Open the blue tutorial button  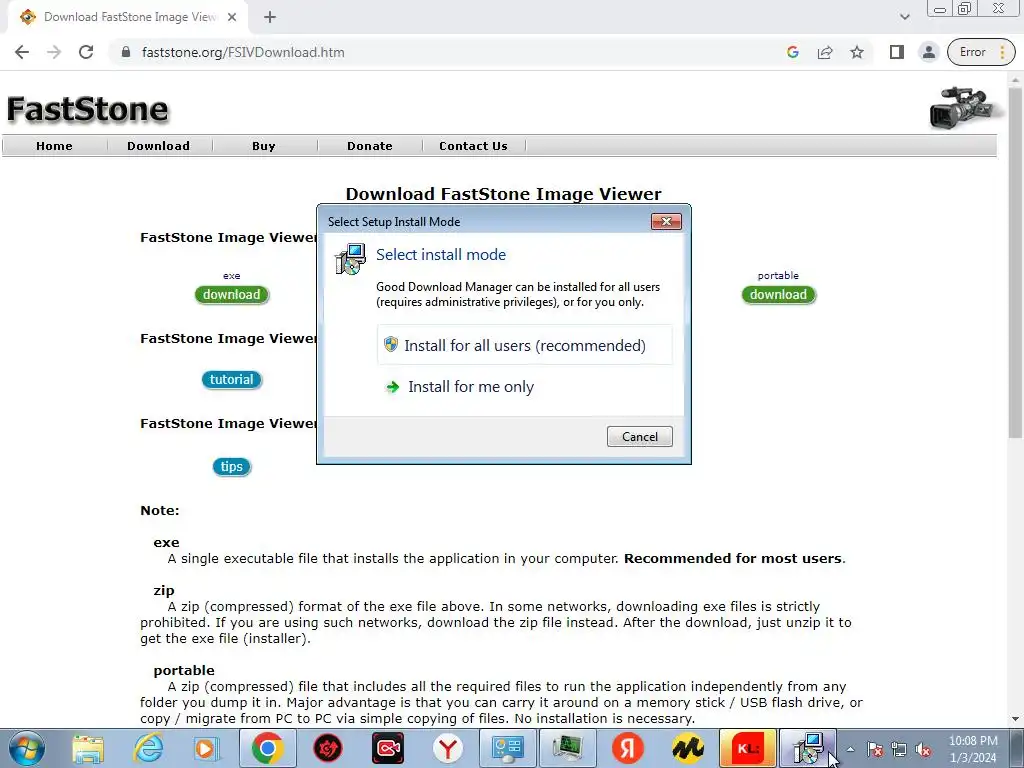pyautogui.click(x=231, y=379)
